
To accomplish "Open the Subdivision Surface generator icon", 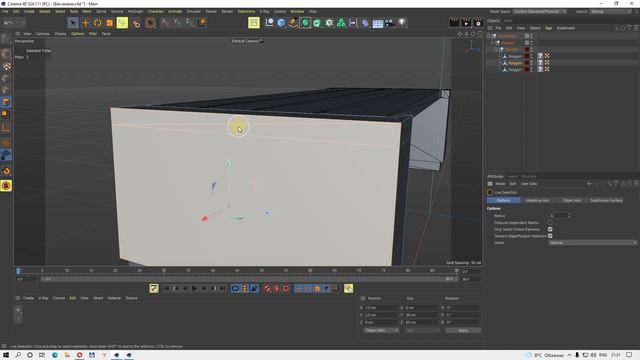I will point(305,23).
